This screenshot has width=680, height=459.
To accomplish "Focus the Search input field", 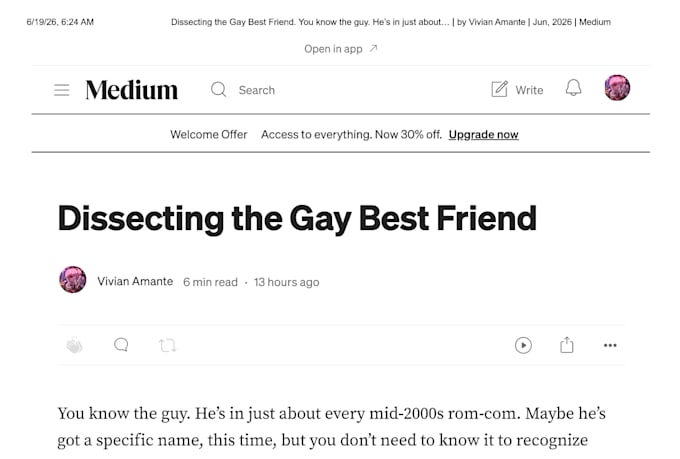I will [x=256, y=90].
